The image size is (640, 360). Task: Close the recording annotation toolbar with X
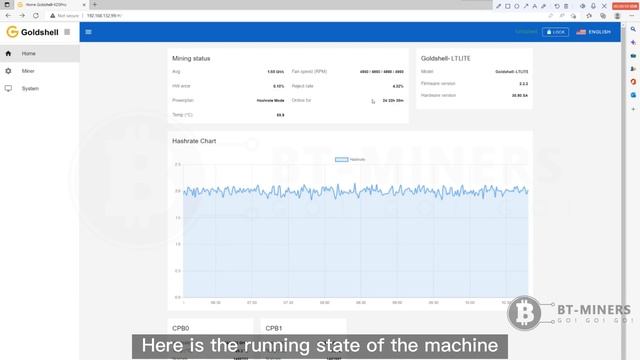click(x=604, y=6)
